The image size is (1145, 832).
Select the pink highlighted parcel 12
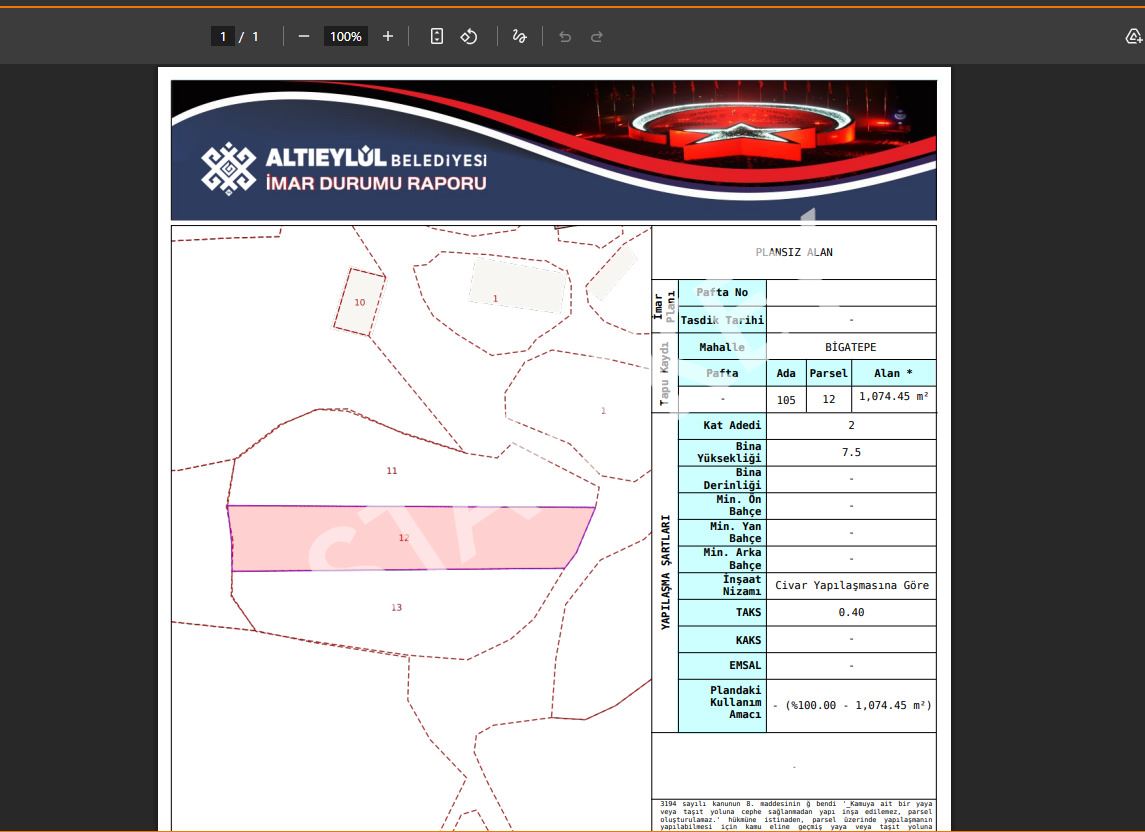(404, 538)
